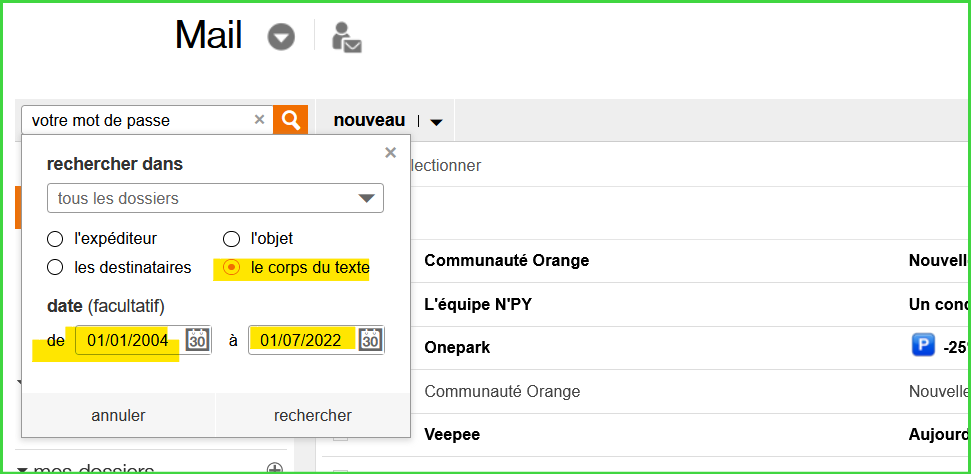Click the nouveau message tab
The image size is (971, 474).
(369, 120)
